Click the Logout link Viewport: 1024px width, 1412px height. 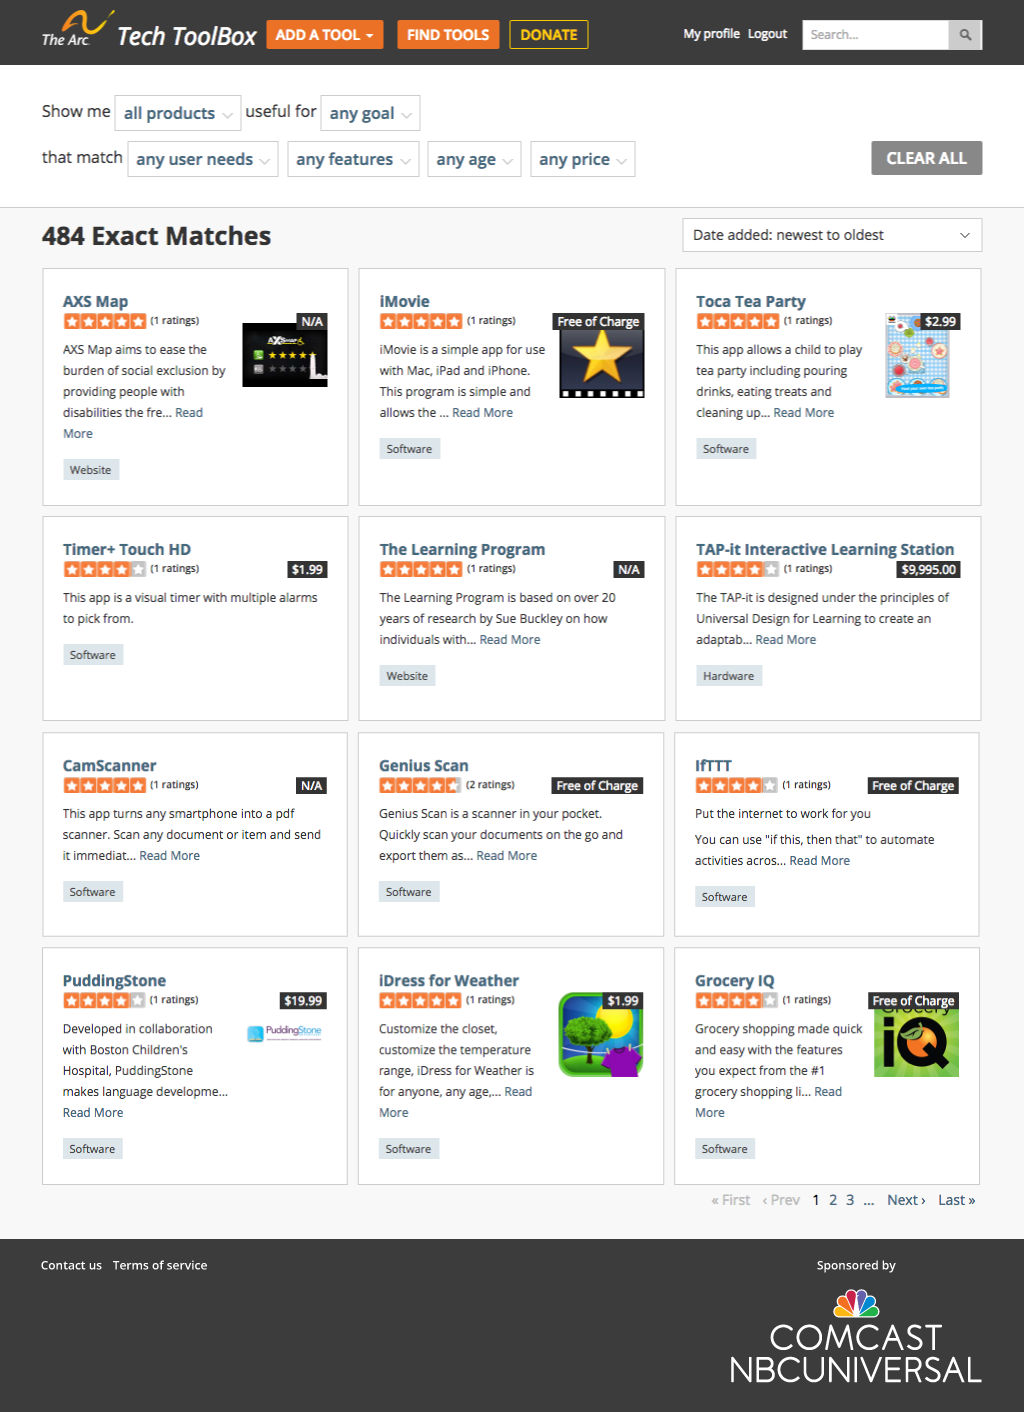tap(767, 34)
